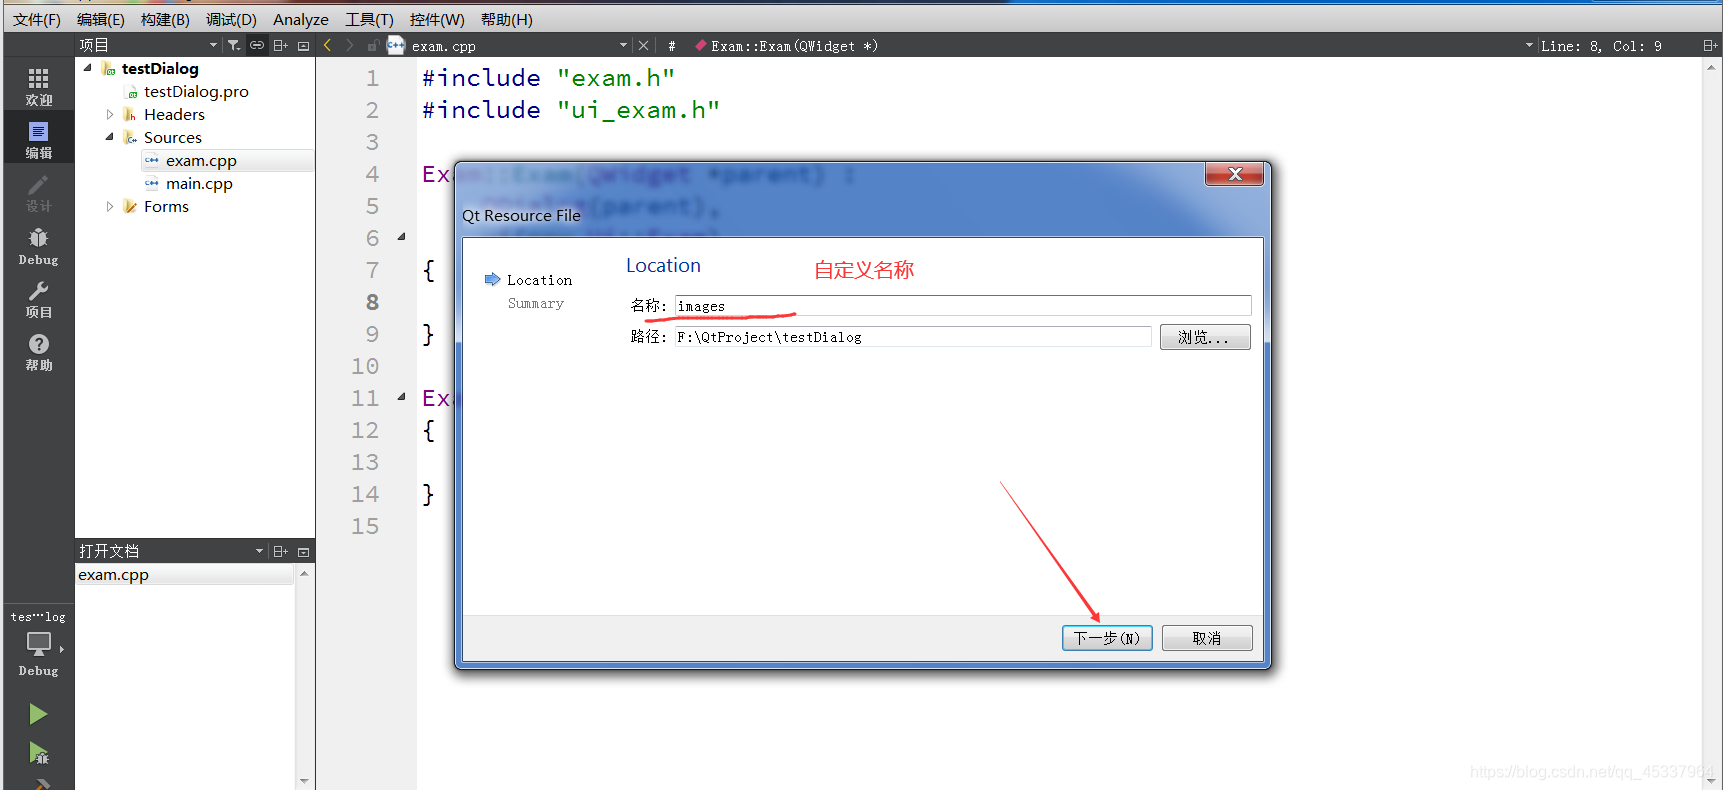Click the path (路径) input field

(913, 337)
